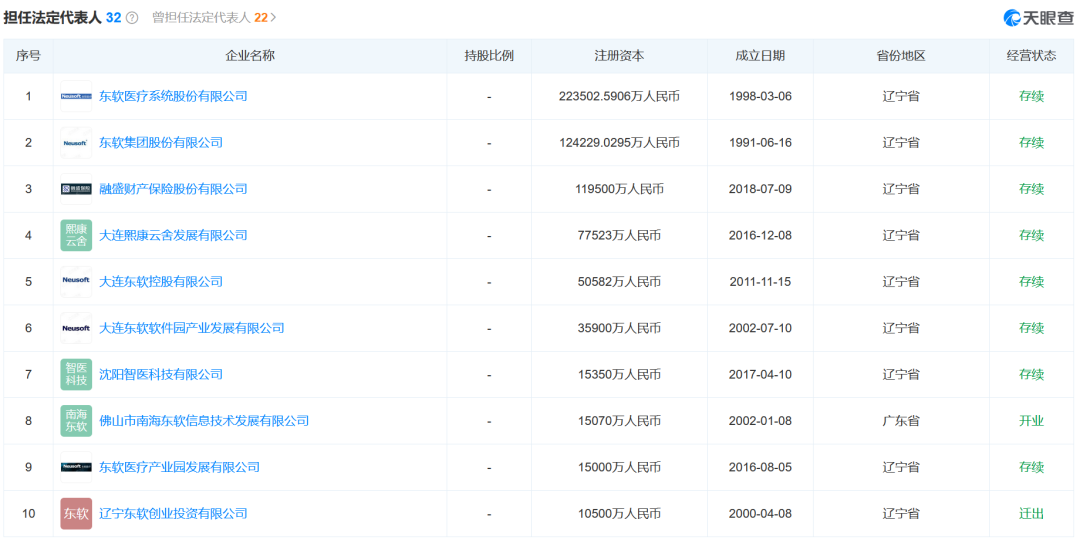Open 东软集团股份有限公司 company link
Viewport: 1080px width, 543px height.
coord(160,143)
